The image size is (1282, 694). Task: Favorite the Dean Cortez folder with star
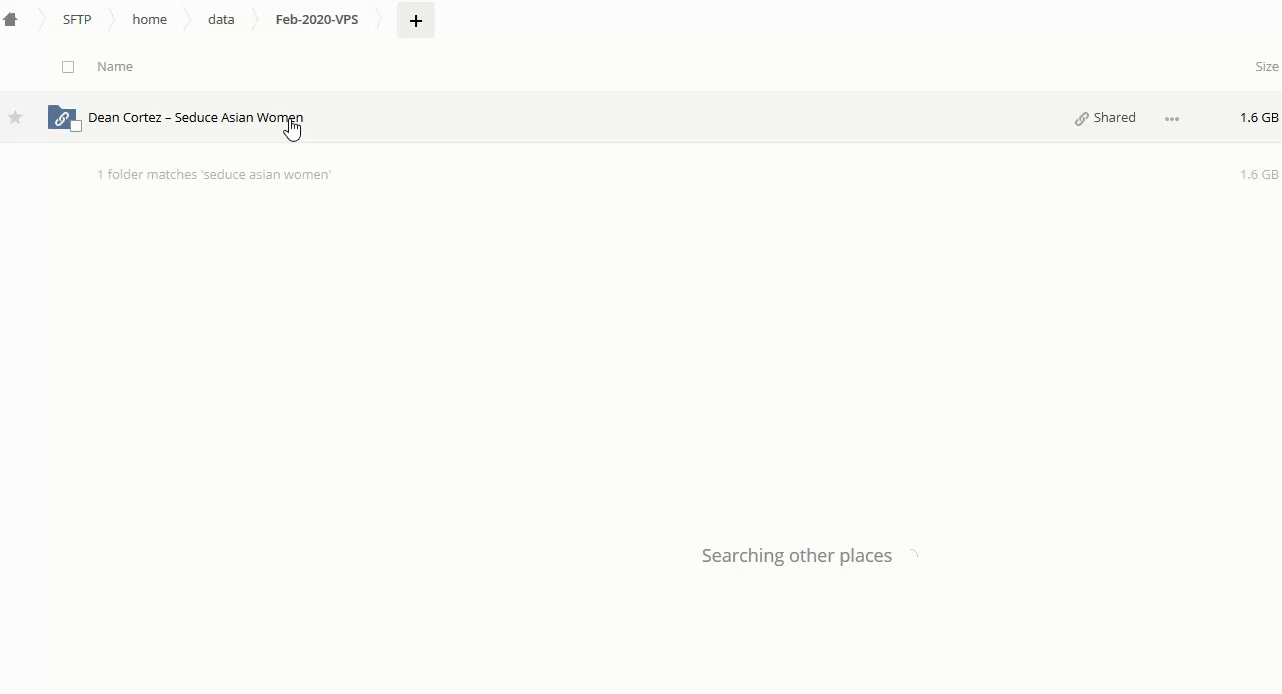pos(15,118)
